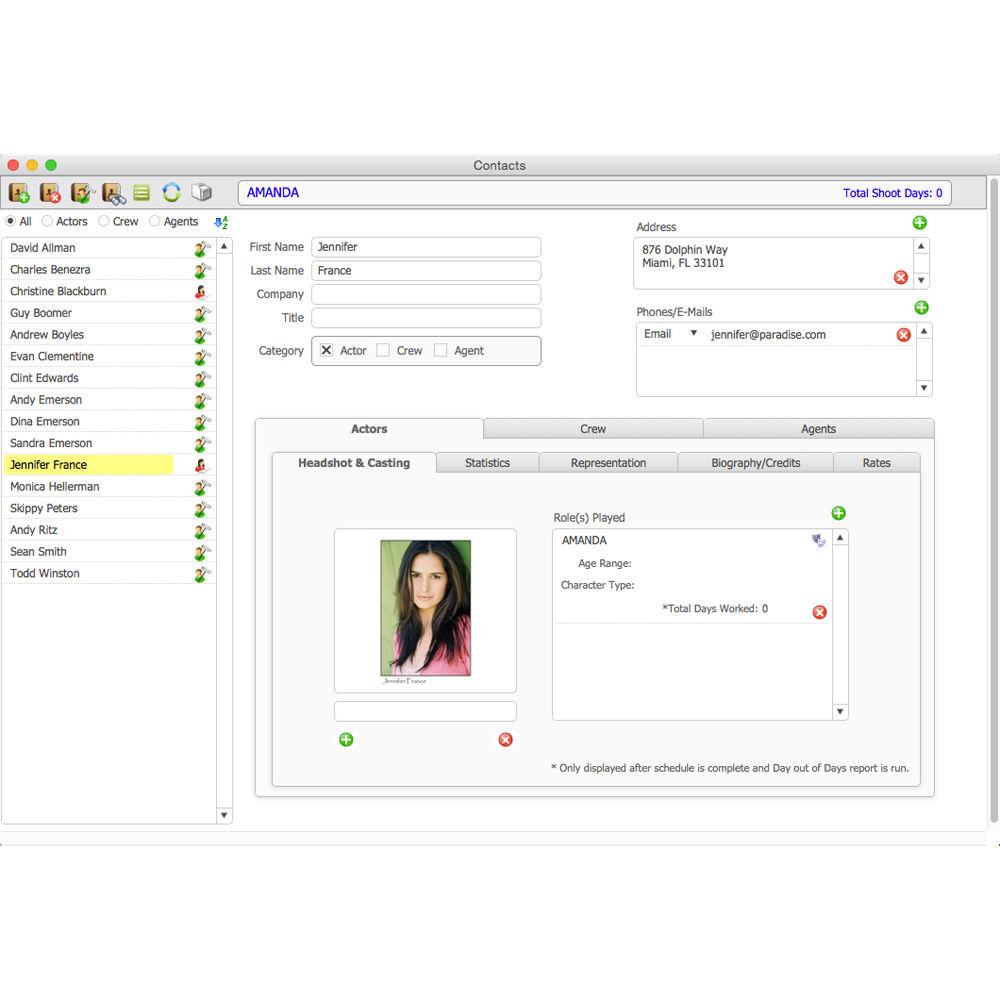Switch to the Statistics tab
The image size is (1000, 1000).
(x=487, y=463)
